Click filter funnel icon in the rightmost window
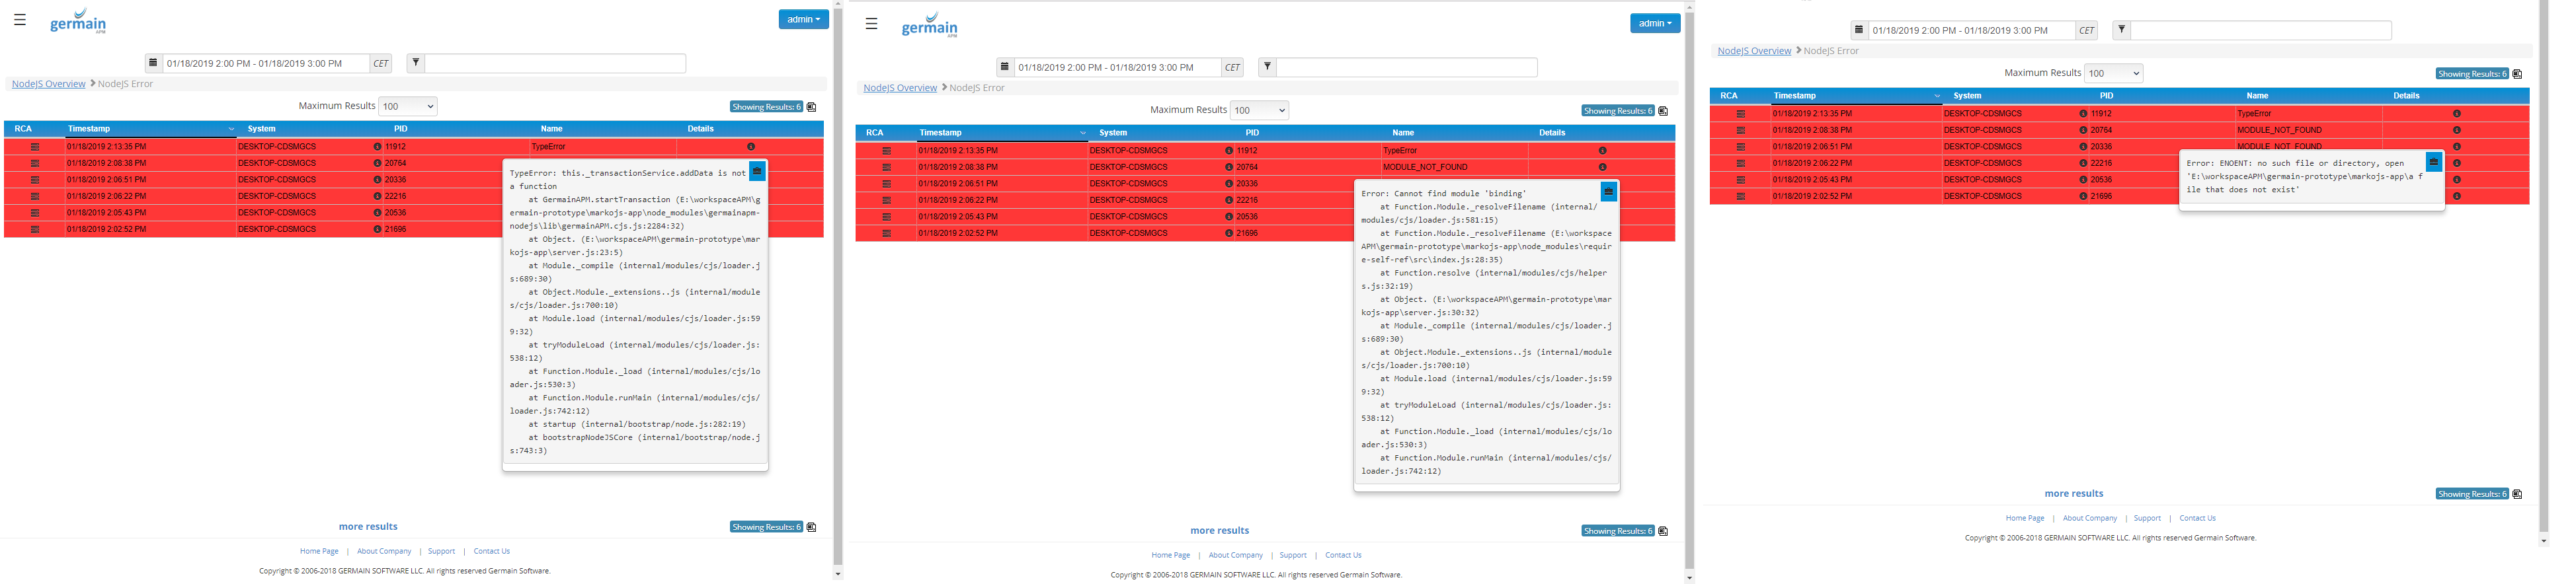The height and width of the screenshot is (584, 2576). [2121, 30]
